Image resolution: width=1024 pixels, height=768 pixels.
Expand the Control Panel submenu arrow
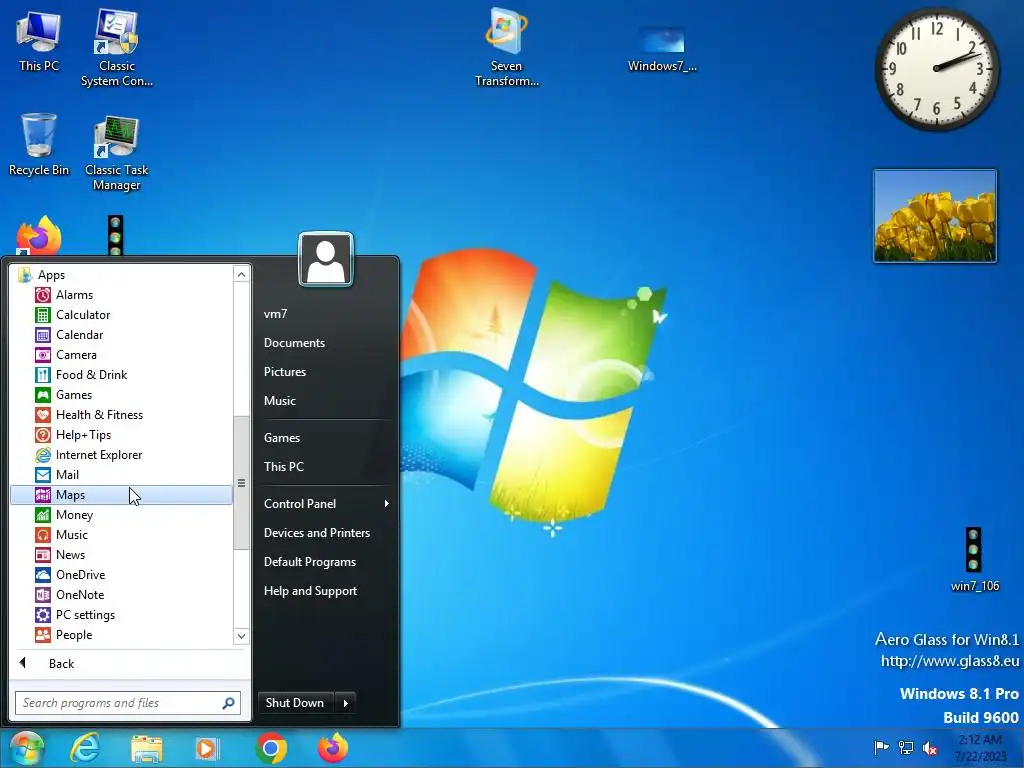387,504
